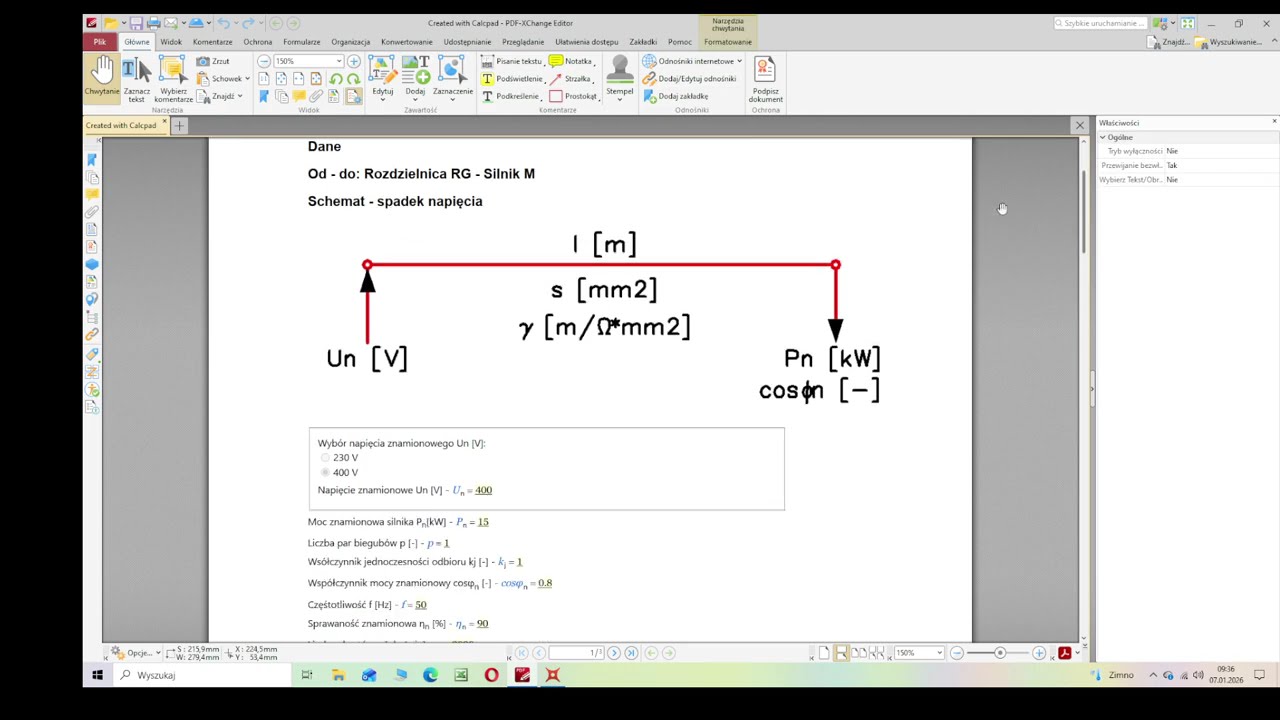The image size is (1280, 720).
Task: Go to the last page
Action: pyautogui.click(x=631, y=653)
